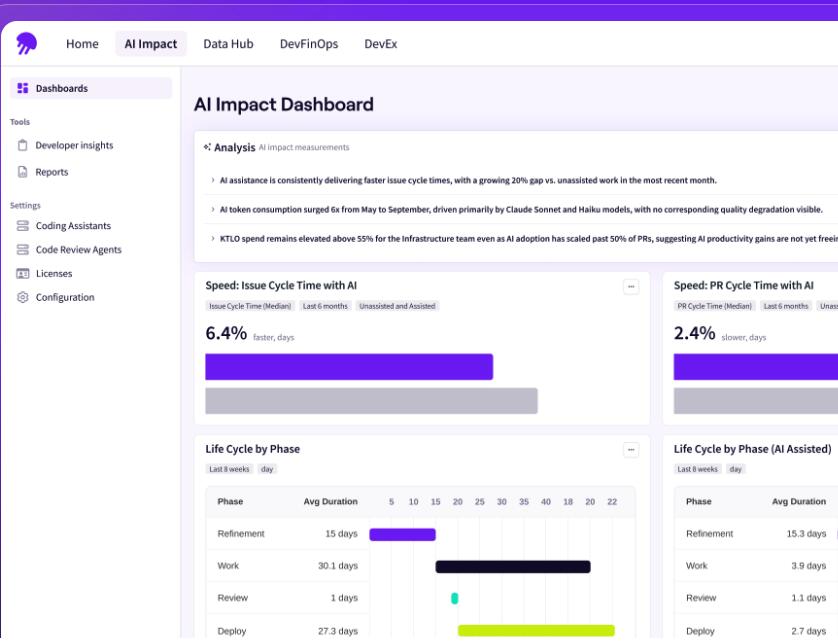The image size is (838, 642).
Task: Open Licenses settings
Action: pos(54,274)
